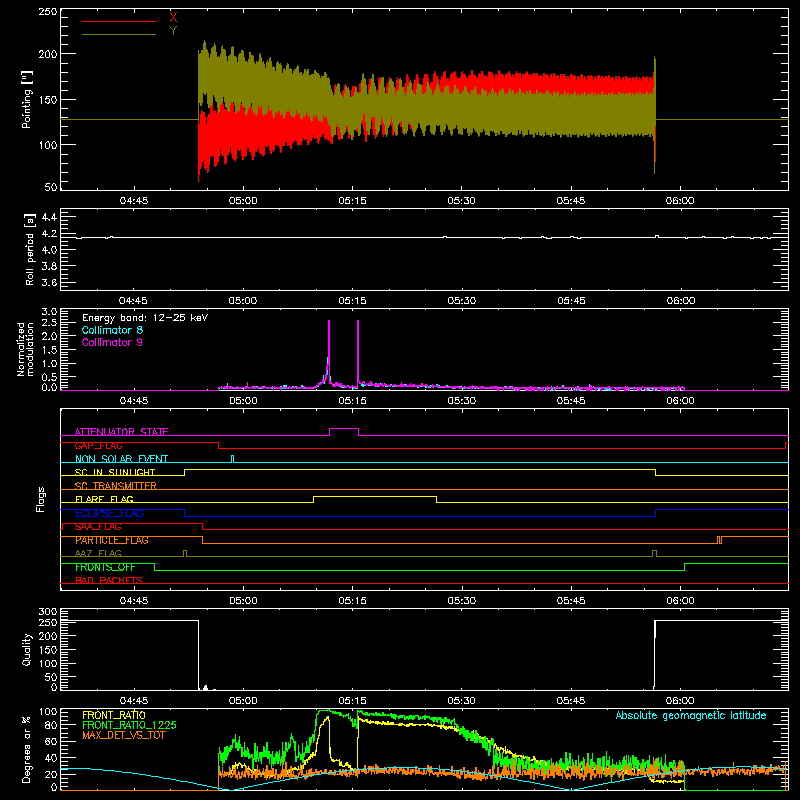Click the GAP_FLAG label

(98, 445)
